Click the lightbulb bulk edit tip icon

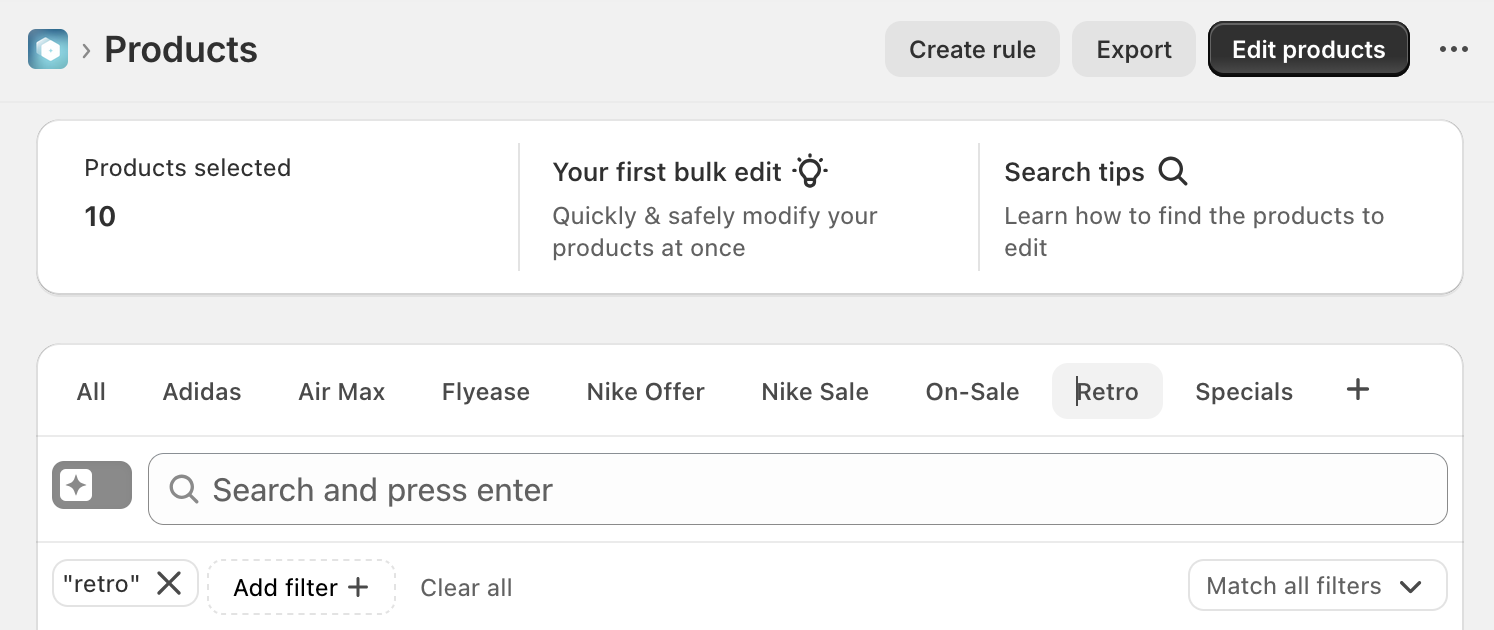(x=810, y=171)
